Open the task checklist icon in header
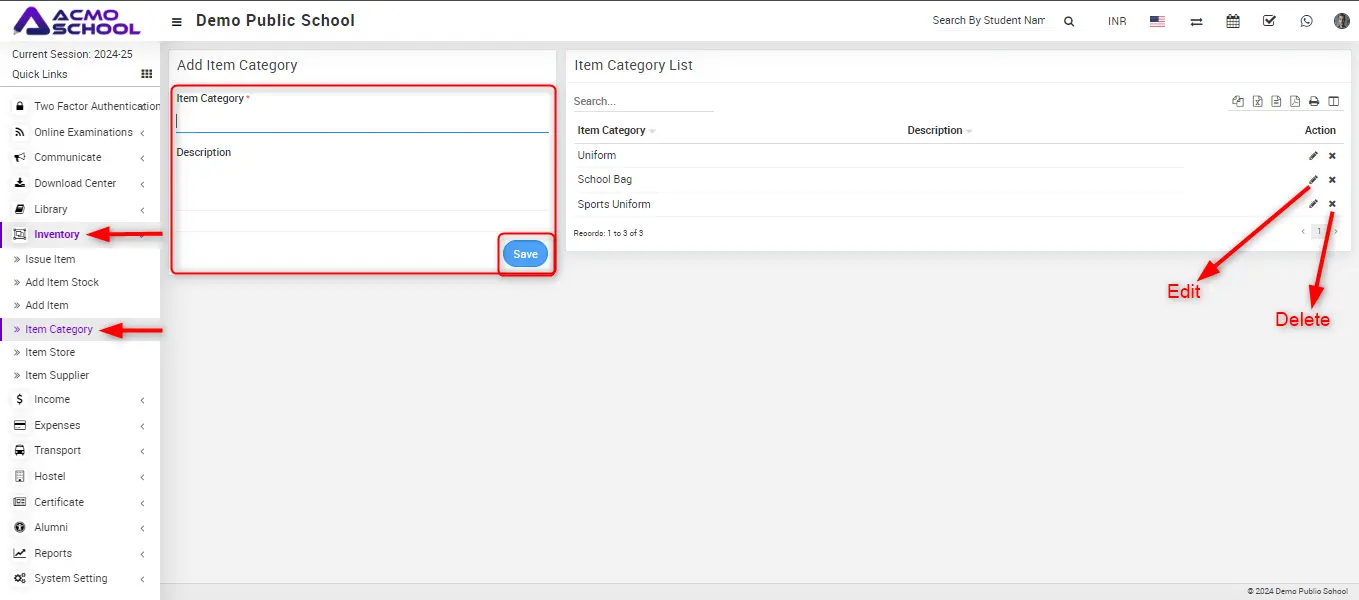Image resolution: width=1359 pixels, height=600 pixels. coord(1269,21)
